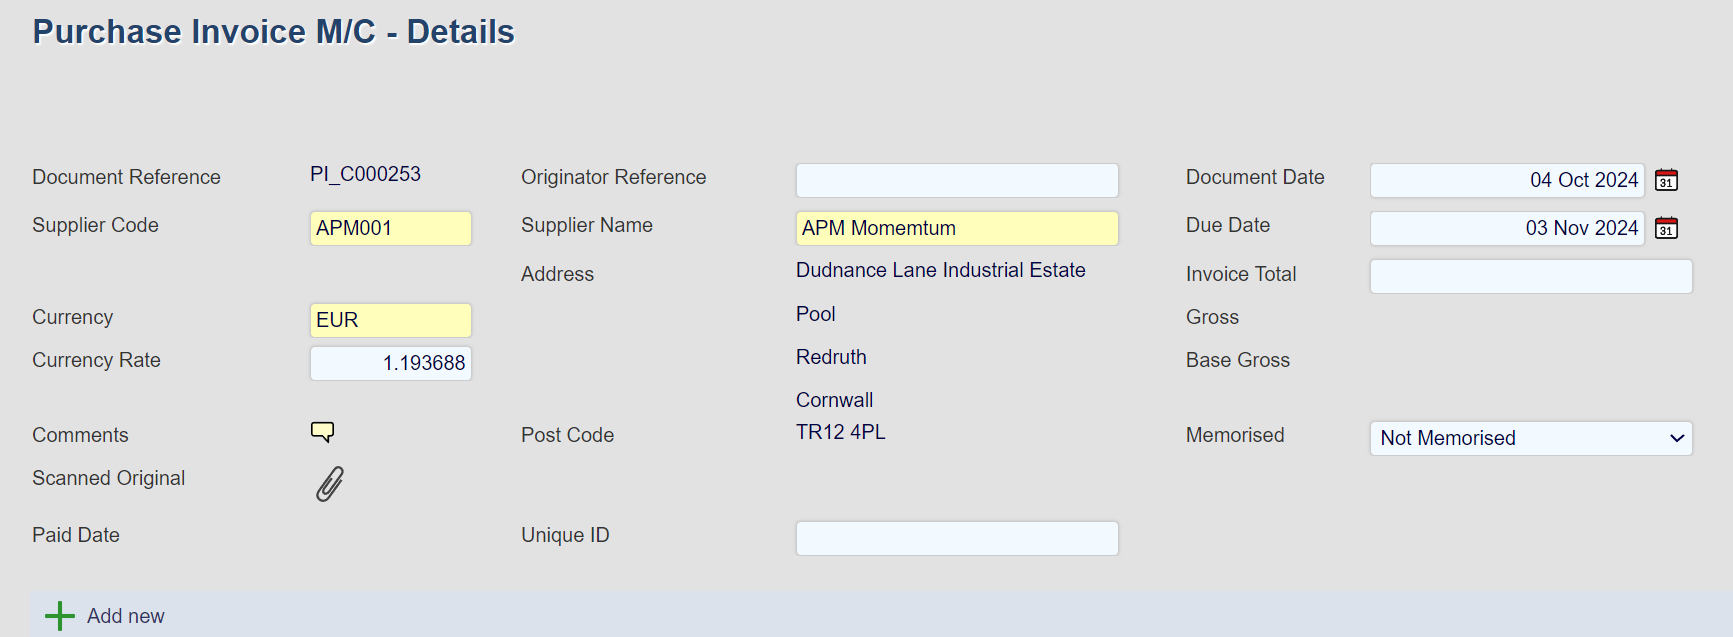
Task: Open the Document Date calendar picker
Action: pyautogui.click(x=1666, y=180)
